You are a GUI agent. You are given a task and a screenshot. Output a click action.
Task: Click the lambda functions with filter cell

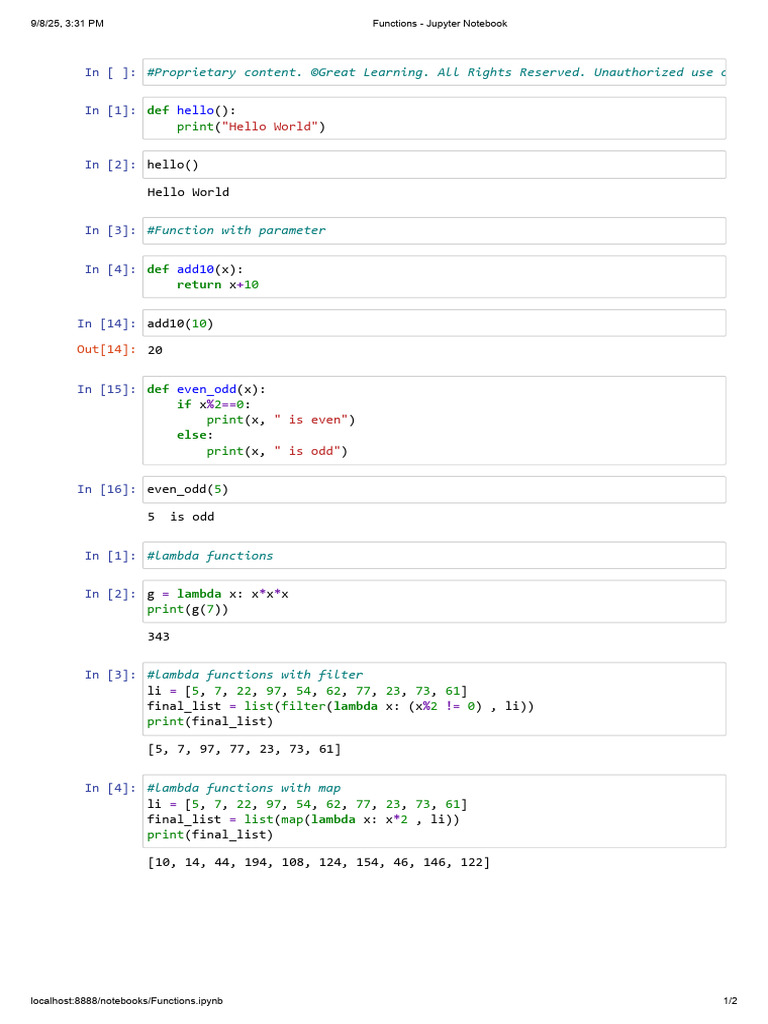click(x=434, y=699)
